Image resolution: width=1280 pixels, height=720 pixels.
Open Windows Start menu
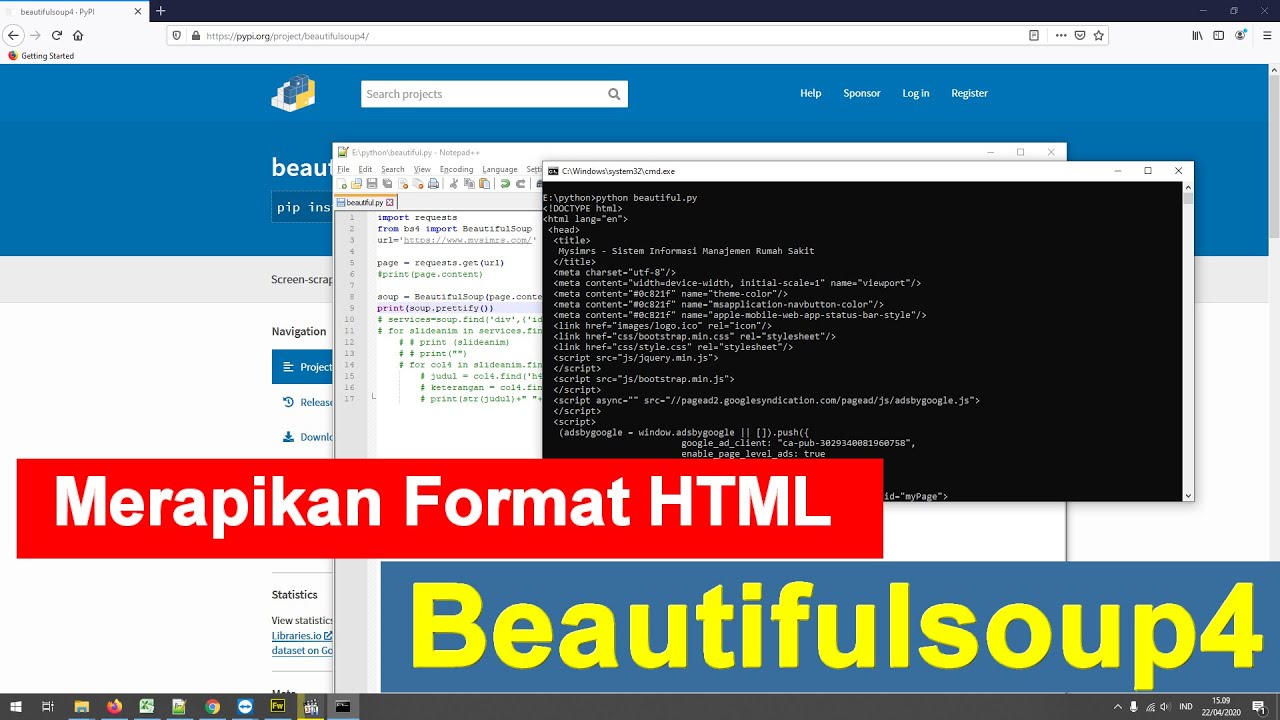pos(16,706)
